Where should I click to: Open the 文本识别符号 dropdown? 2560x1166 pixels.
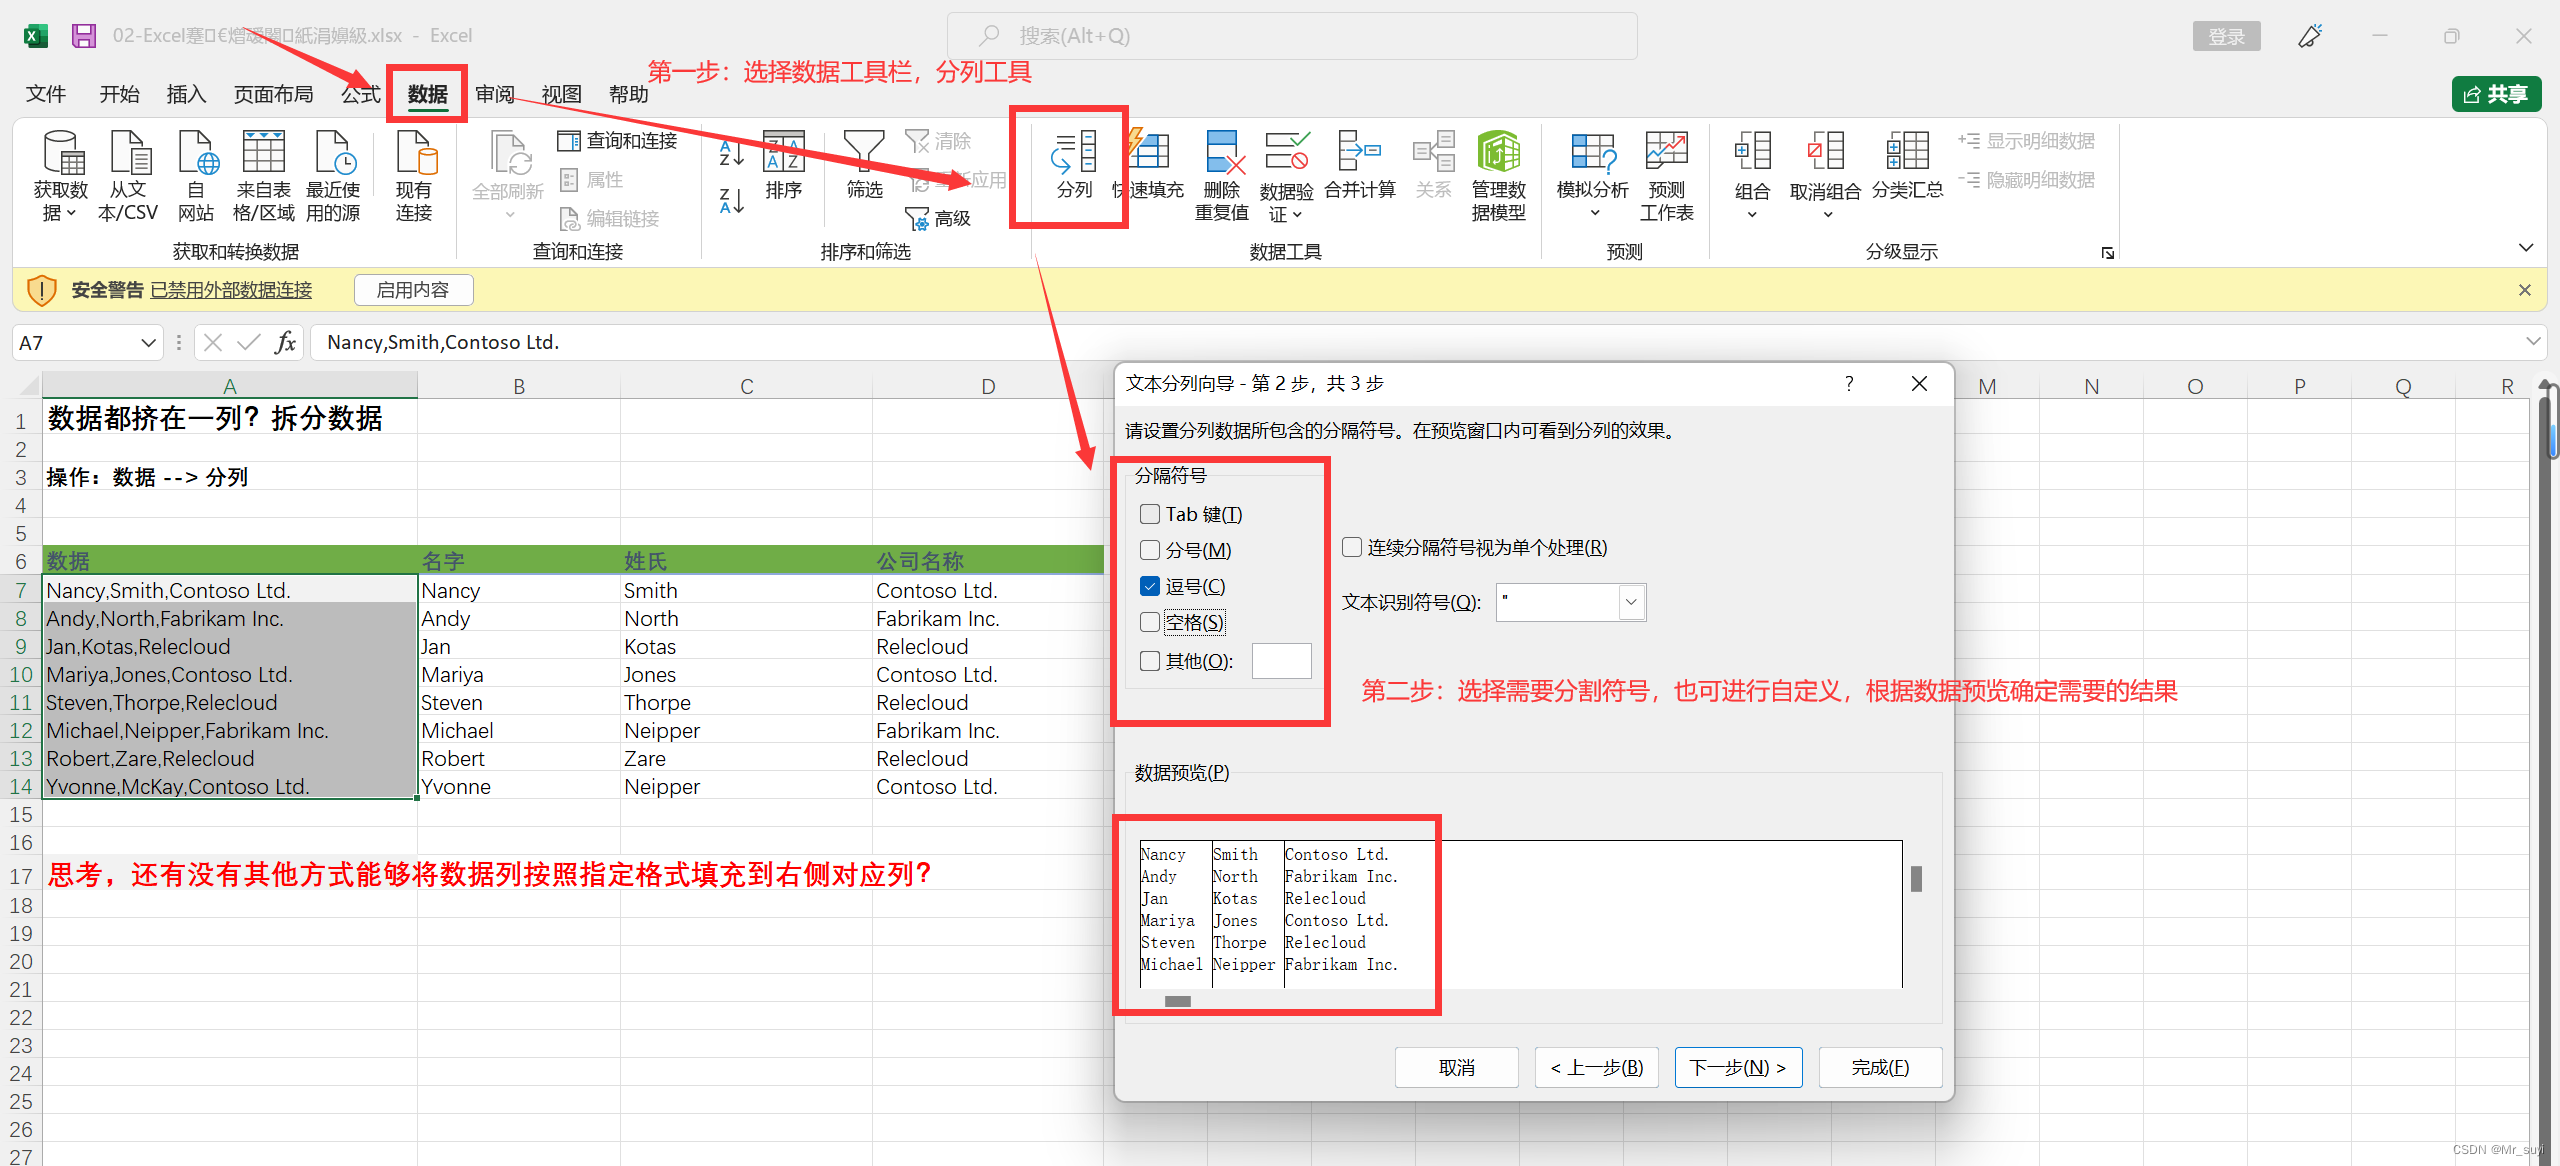point(1631,602)
